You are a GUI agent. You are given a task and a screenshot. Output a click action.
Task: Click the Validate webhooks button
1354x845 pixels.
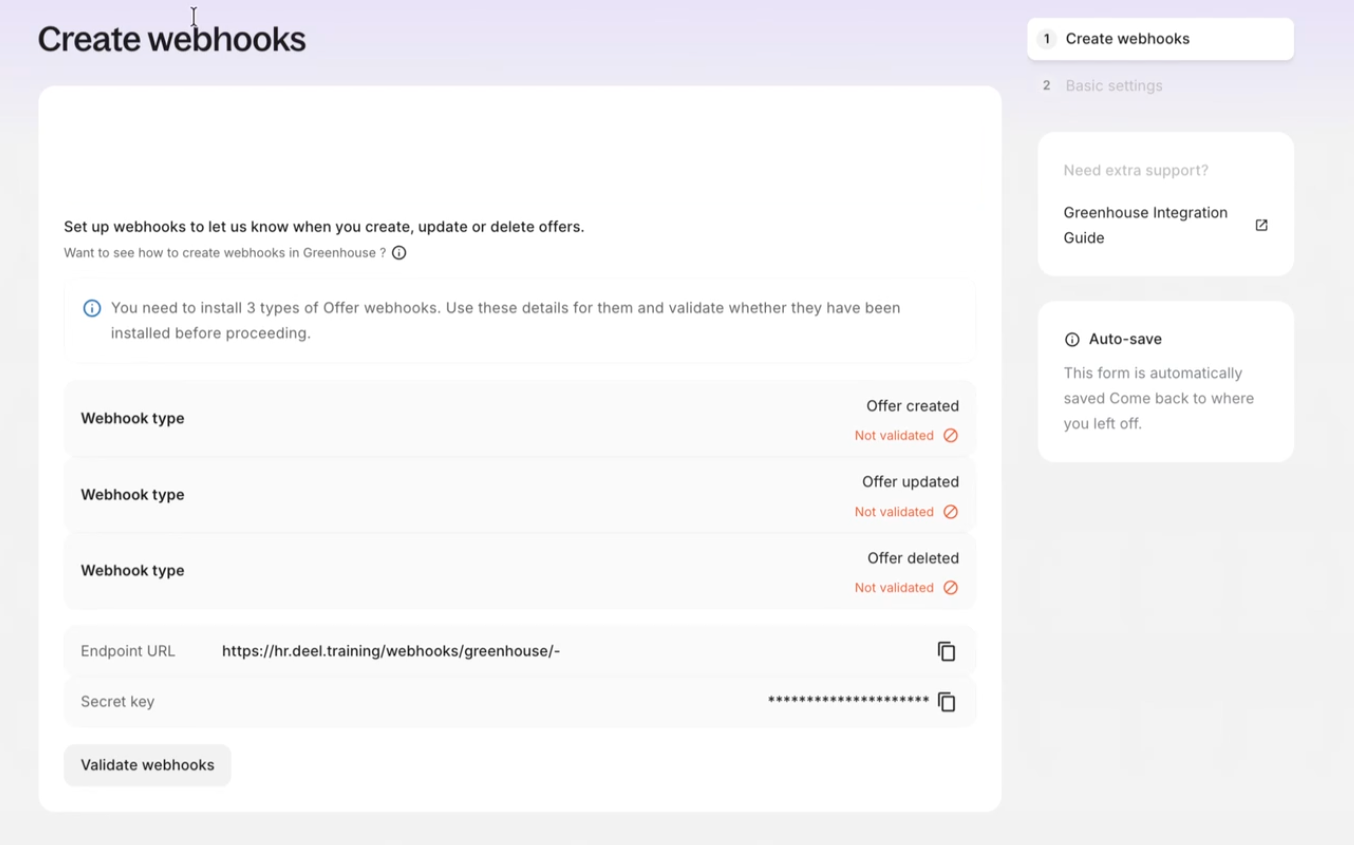pyautogui.click(x=147, y=765)
